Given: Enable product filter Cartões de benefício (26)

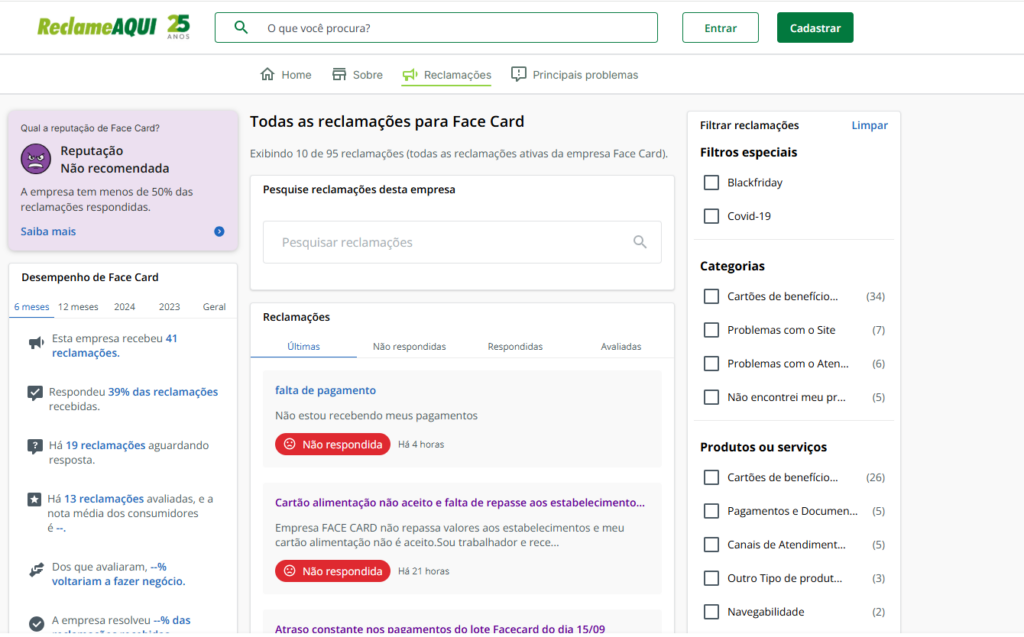Looking at the screenshot, I should click(711, 478).
